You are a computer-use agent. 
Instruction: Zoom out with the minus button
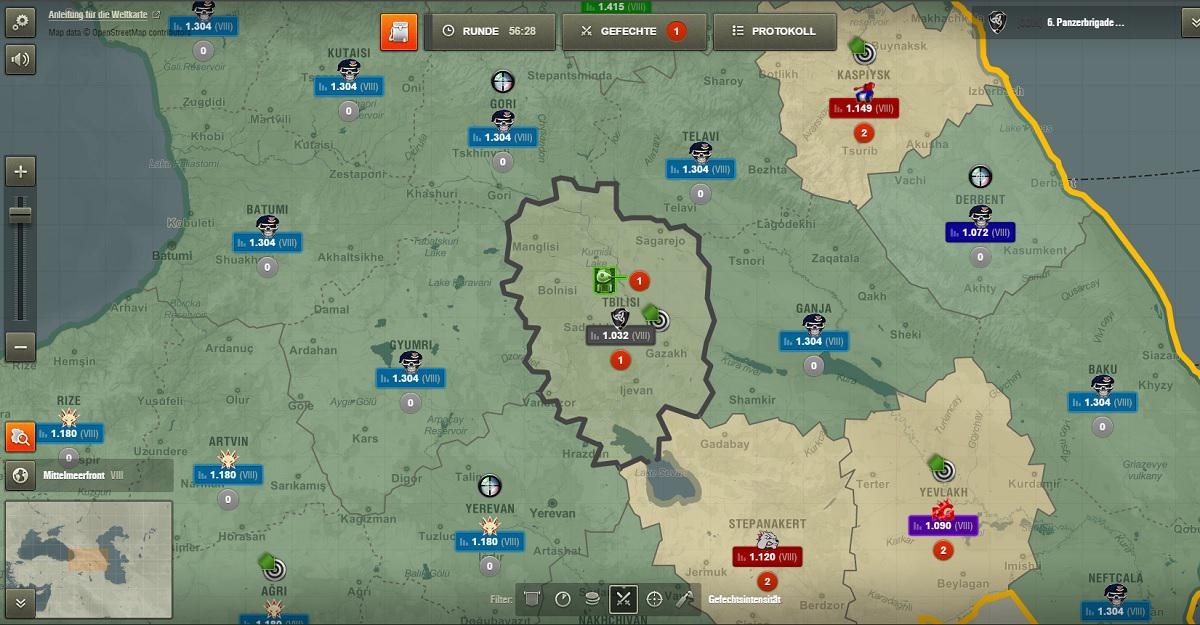point(21,346)
